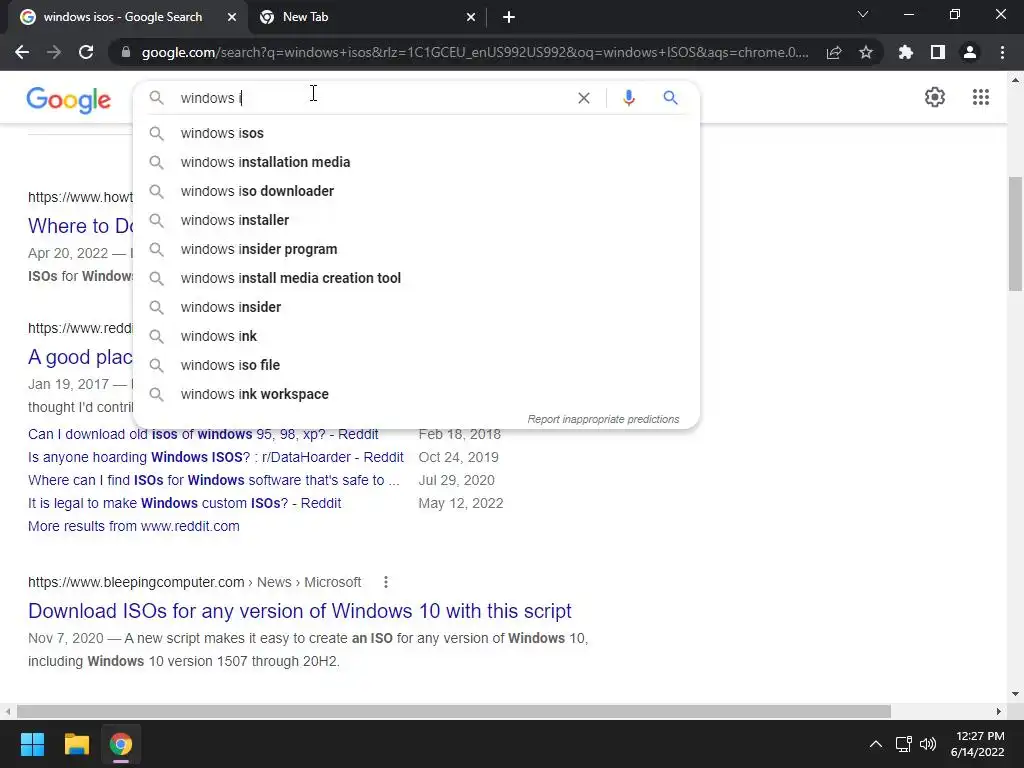This screenshot has height=768, width=1024.
Task: Open the Chrome profile avatar
Action: 970,52
